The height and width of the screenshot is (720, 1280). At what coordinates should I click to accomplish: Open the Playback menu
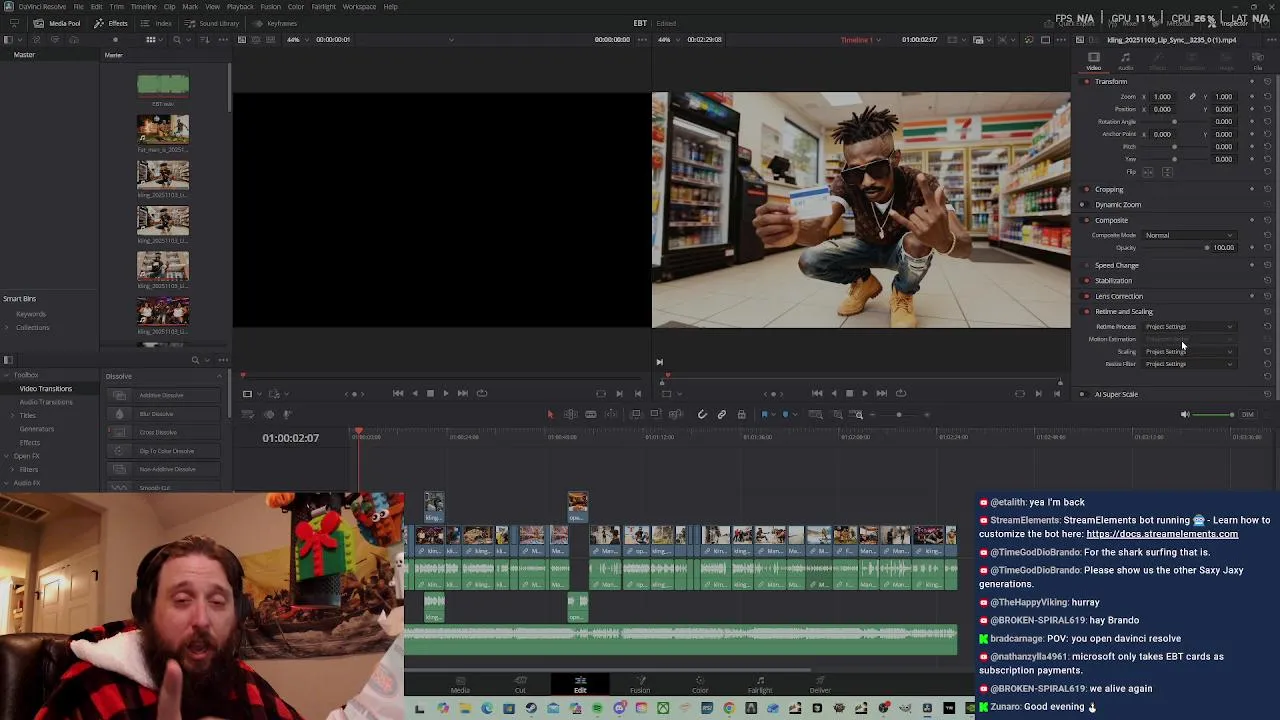(240, 7)
